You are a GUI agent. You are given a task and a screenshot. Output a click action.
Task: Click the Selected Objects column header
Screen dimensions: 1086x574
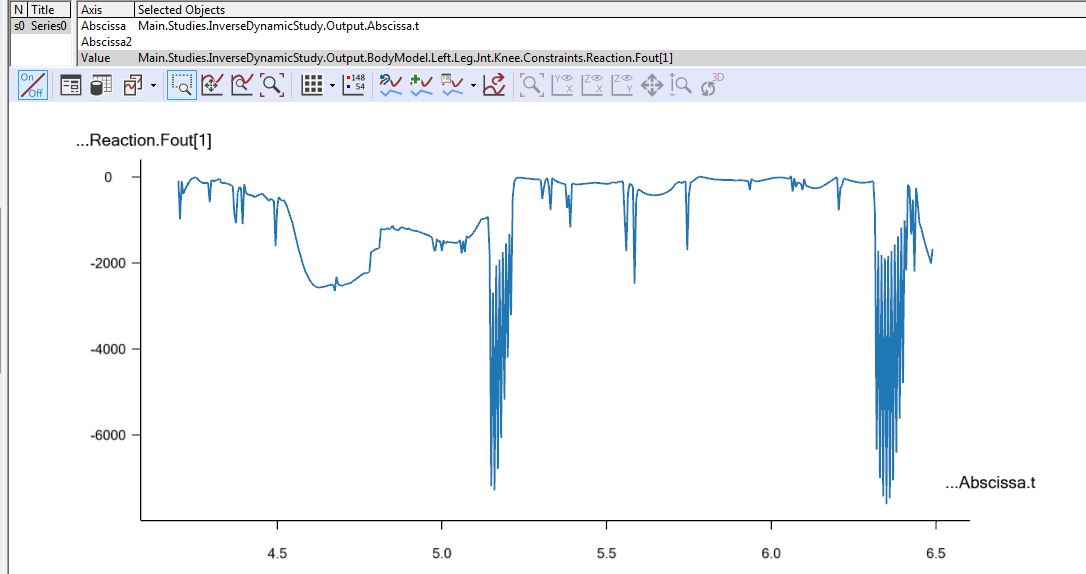click(609, 10)
